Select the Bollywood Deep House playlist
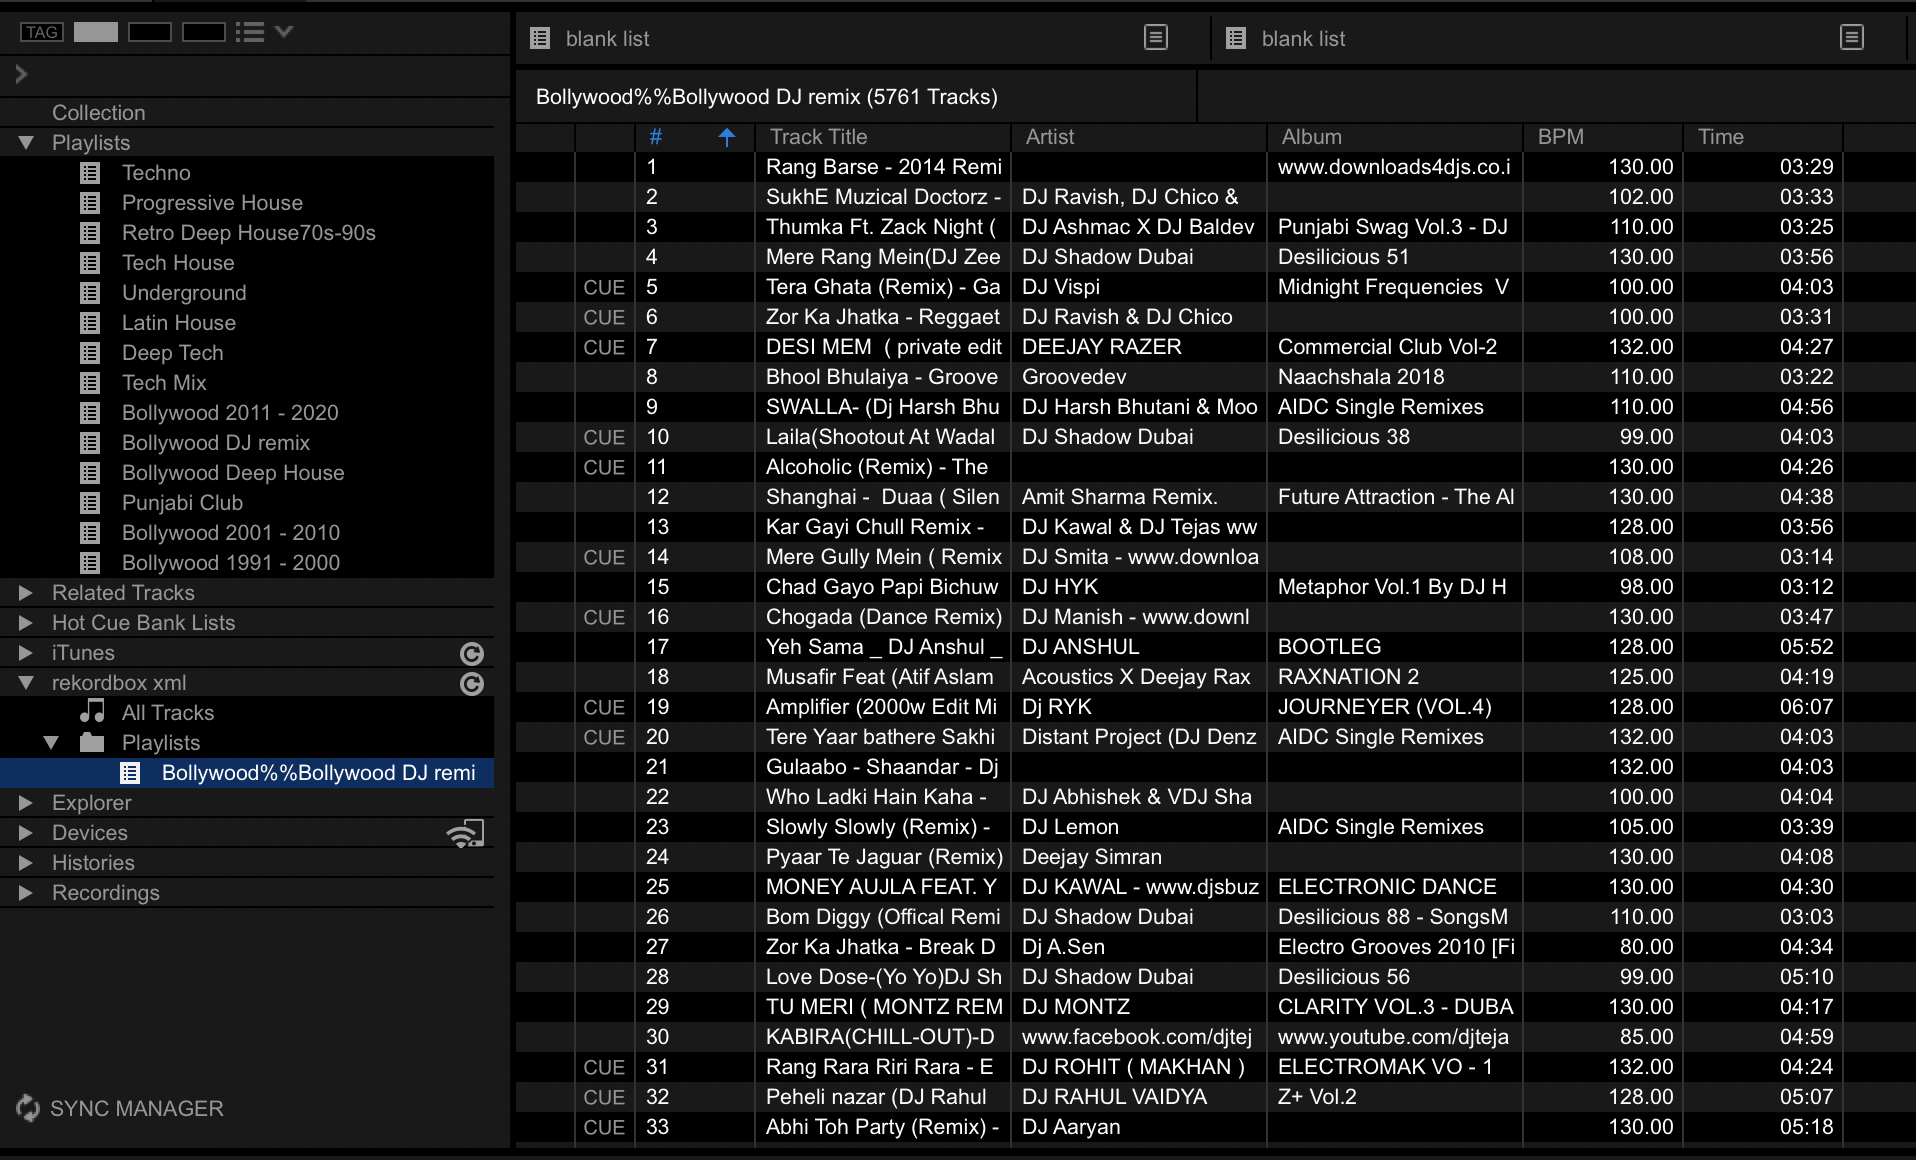This screenshot has width=1916, height=1160. point(232,473)
